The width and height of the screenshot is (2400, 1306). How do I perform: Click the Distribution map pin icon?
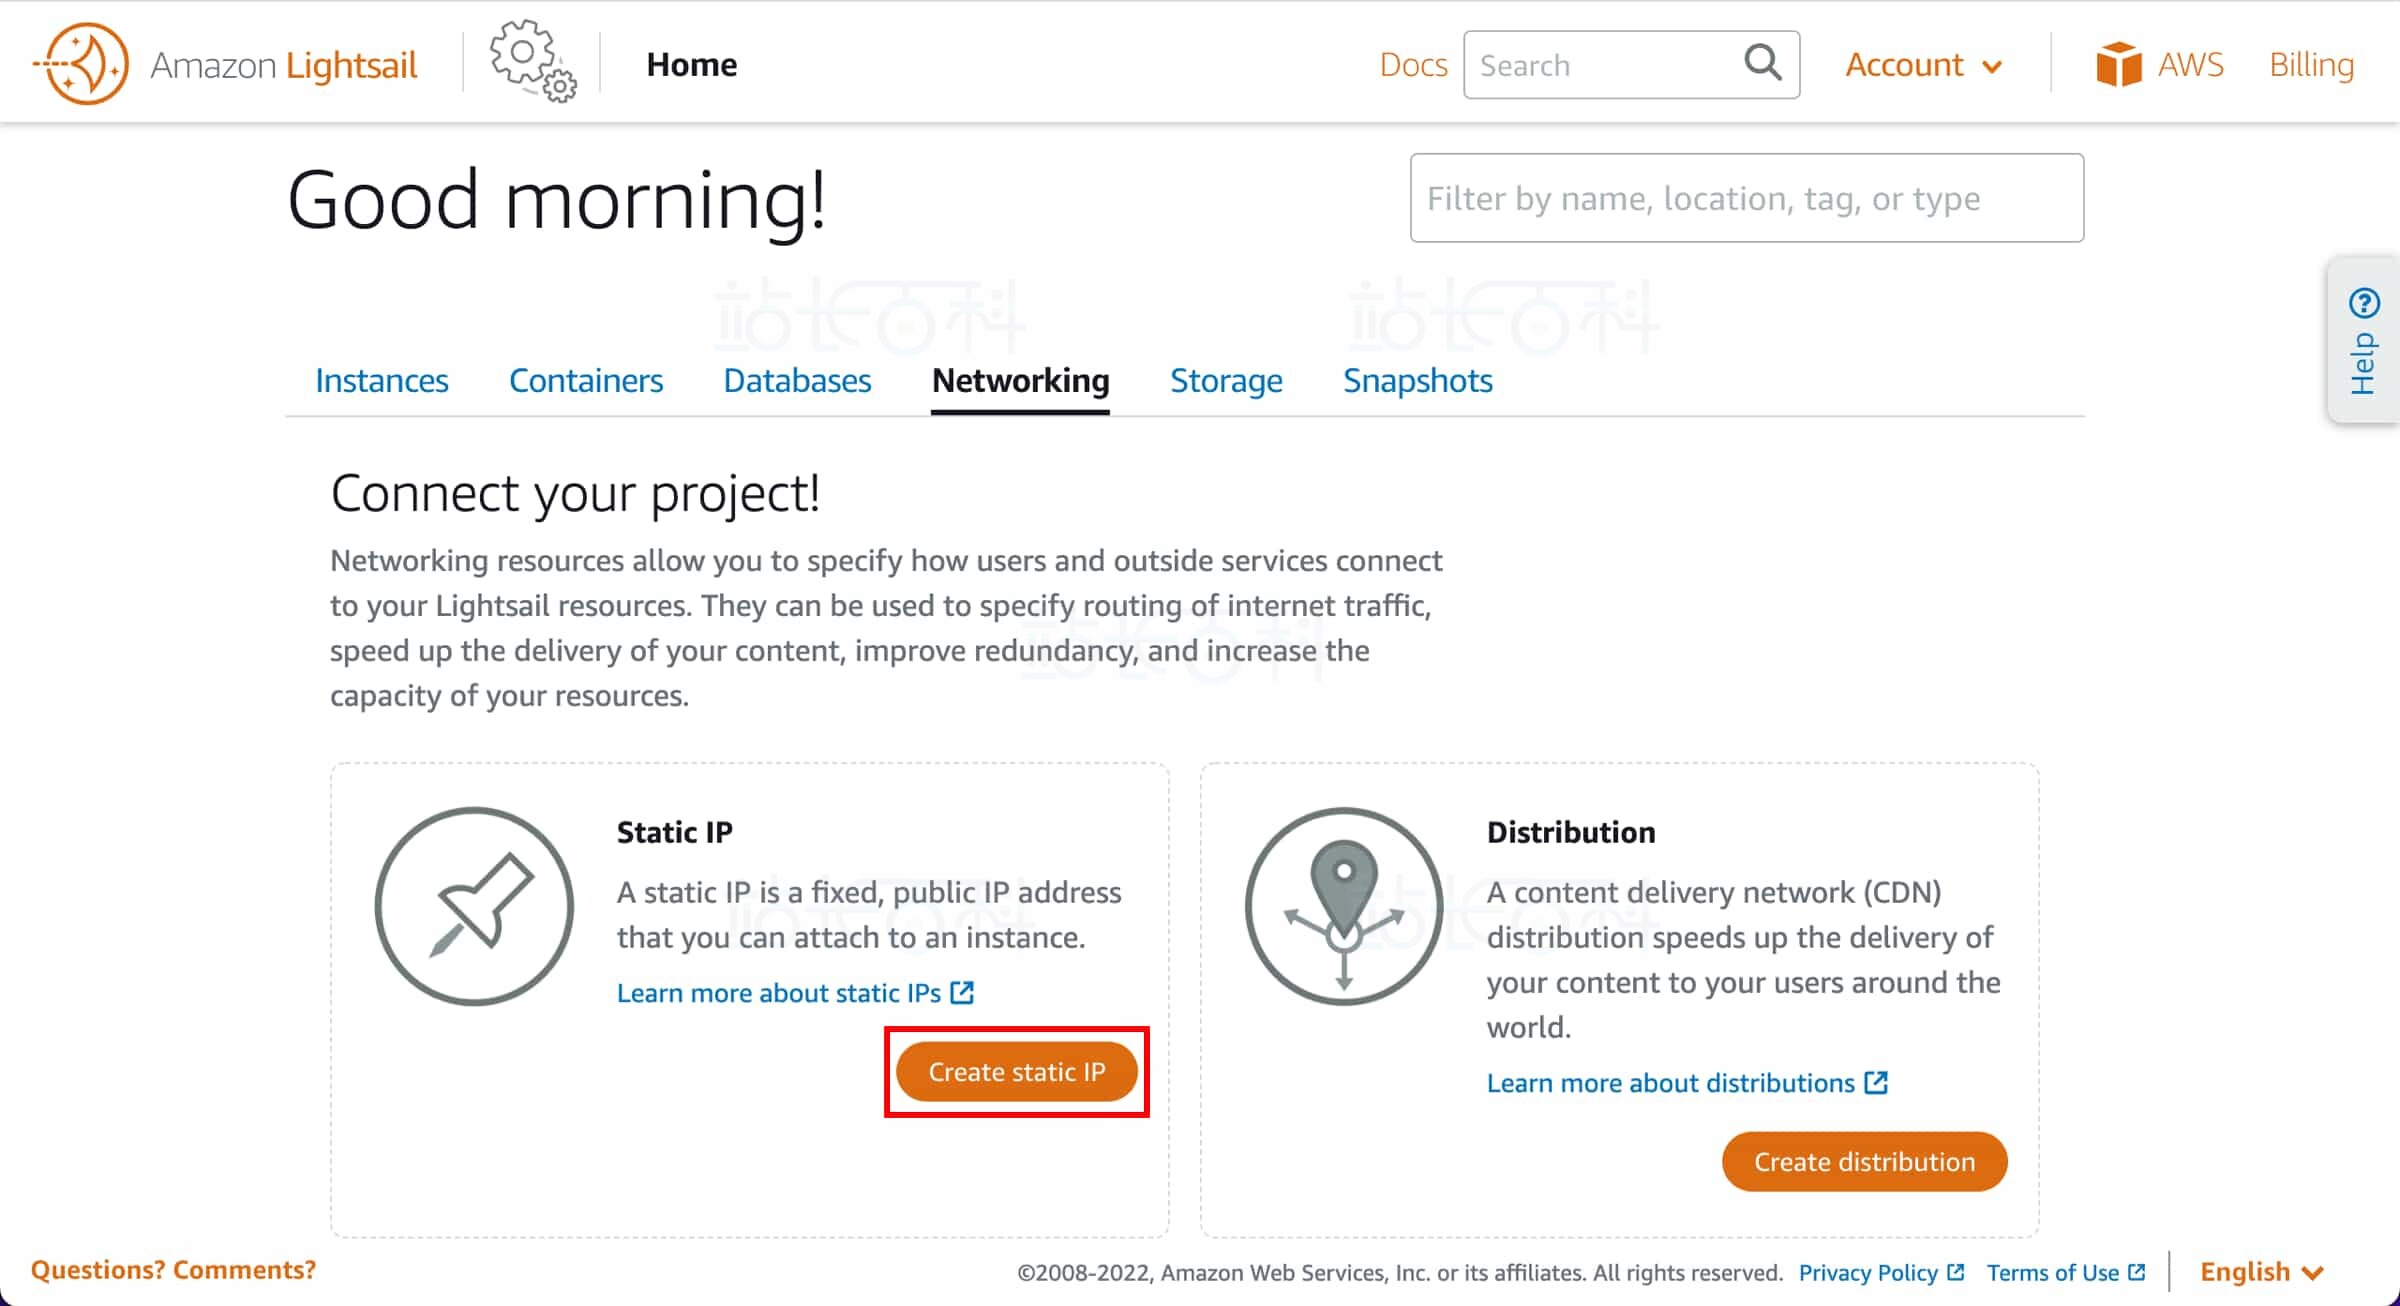(x=1344, y=906)
